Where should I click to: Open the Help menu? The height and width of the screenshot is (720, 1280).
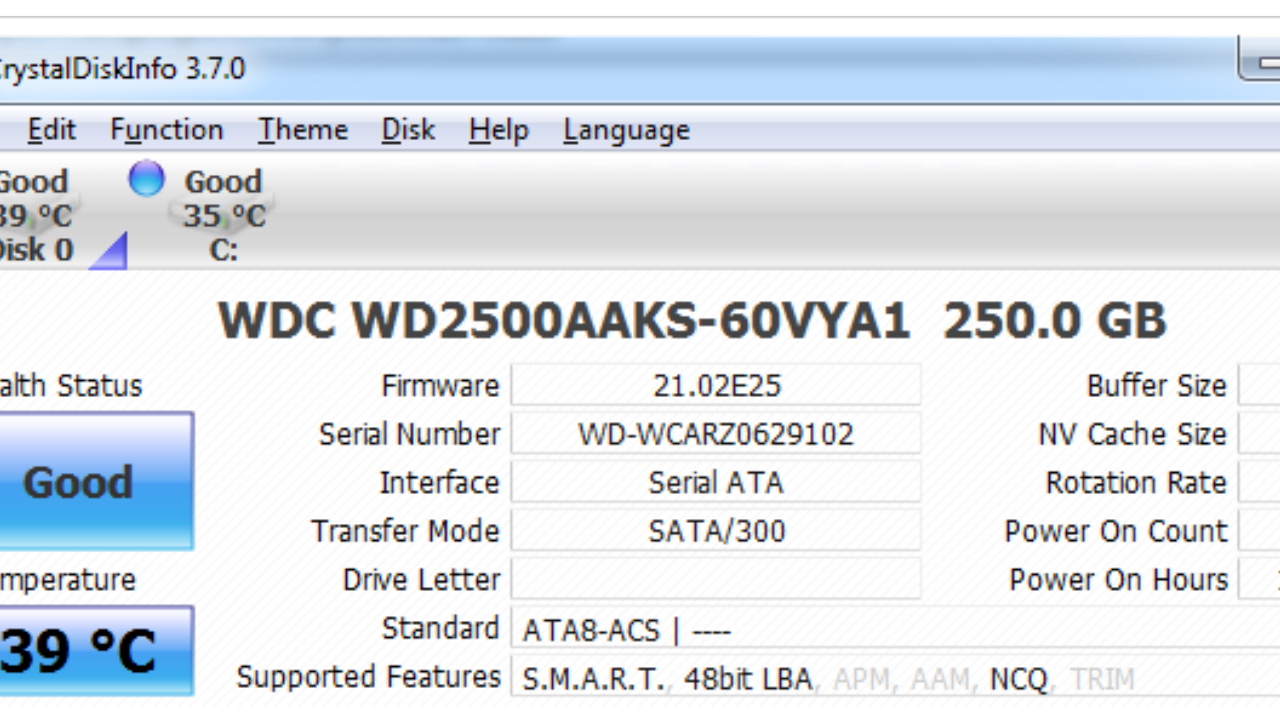click(x=498, y=130)
